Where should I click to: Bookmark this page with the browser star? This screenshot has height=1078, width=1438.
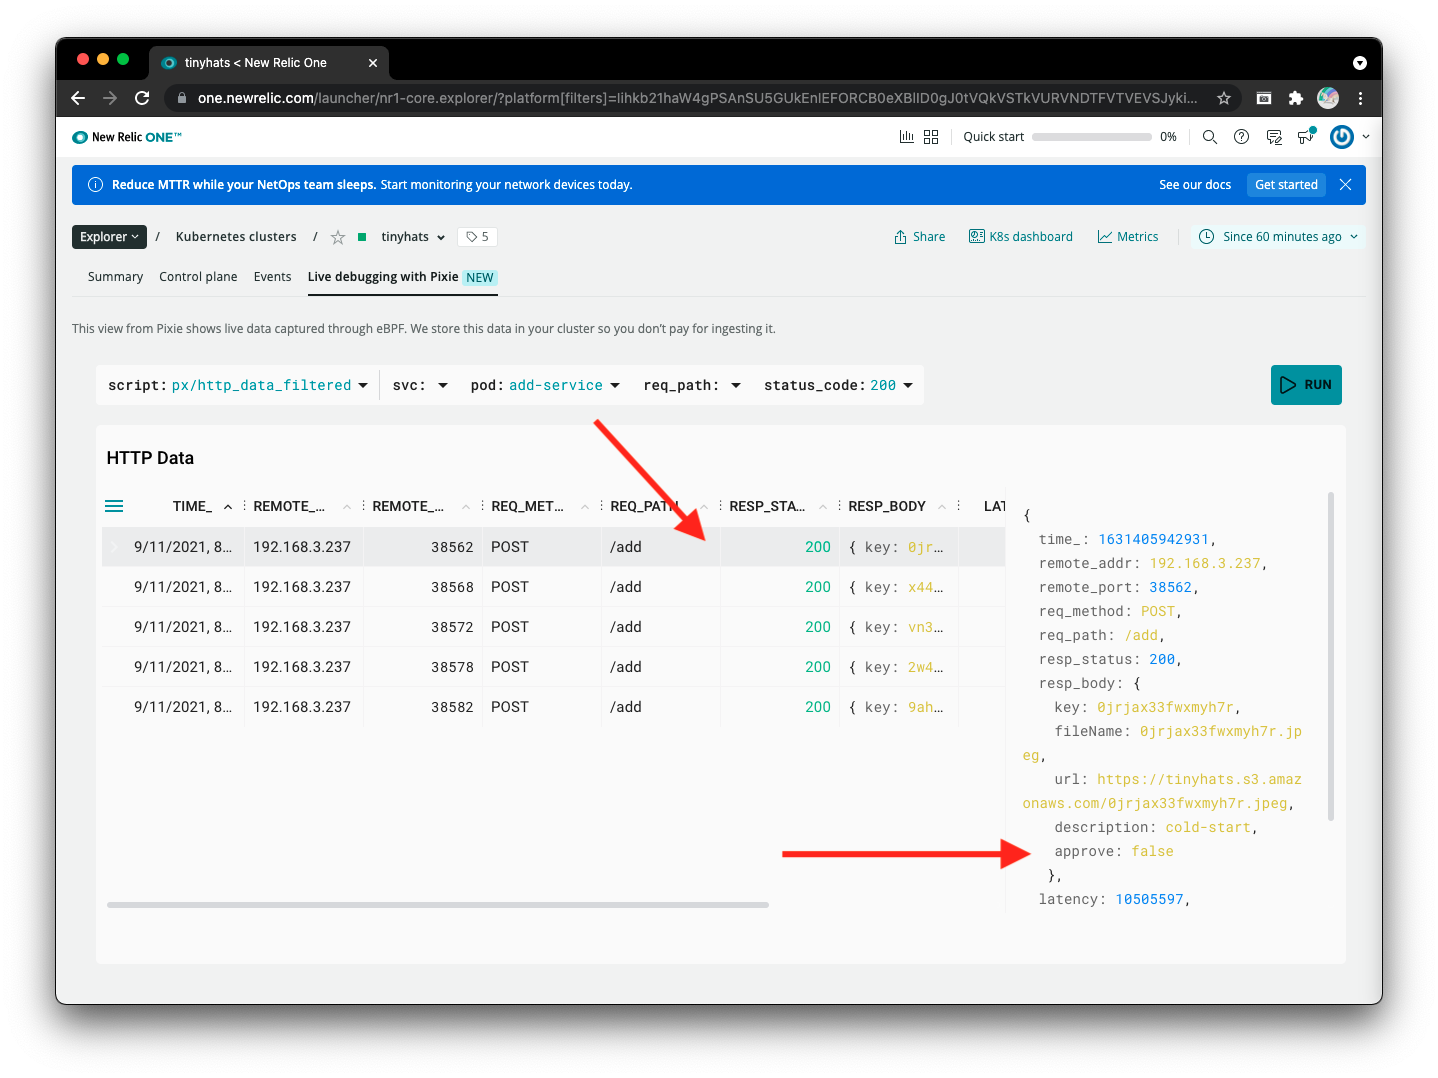tap(1223, 98)
